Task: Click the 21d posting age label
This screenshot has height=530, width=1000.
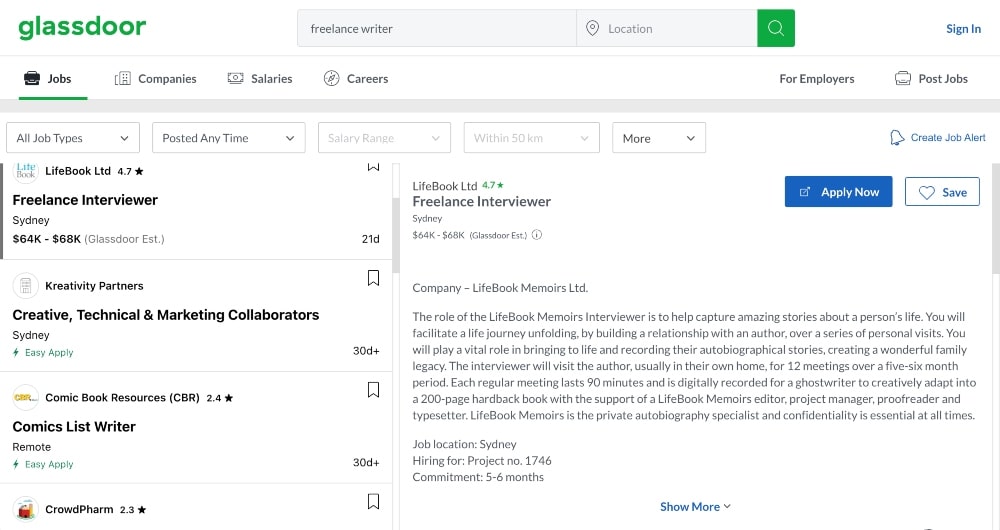Action: click(x=371, y=239)
